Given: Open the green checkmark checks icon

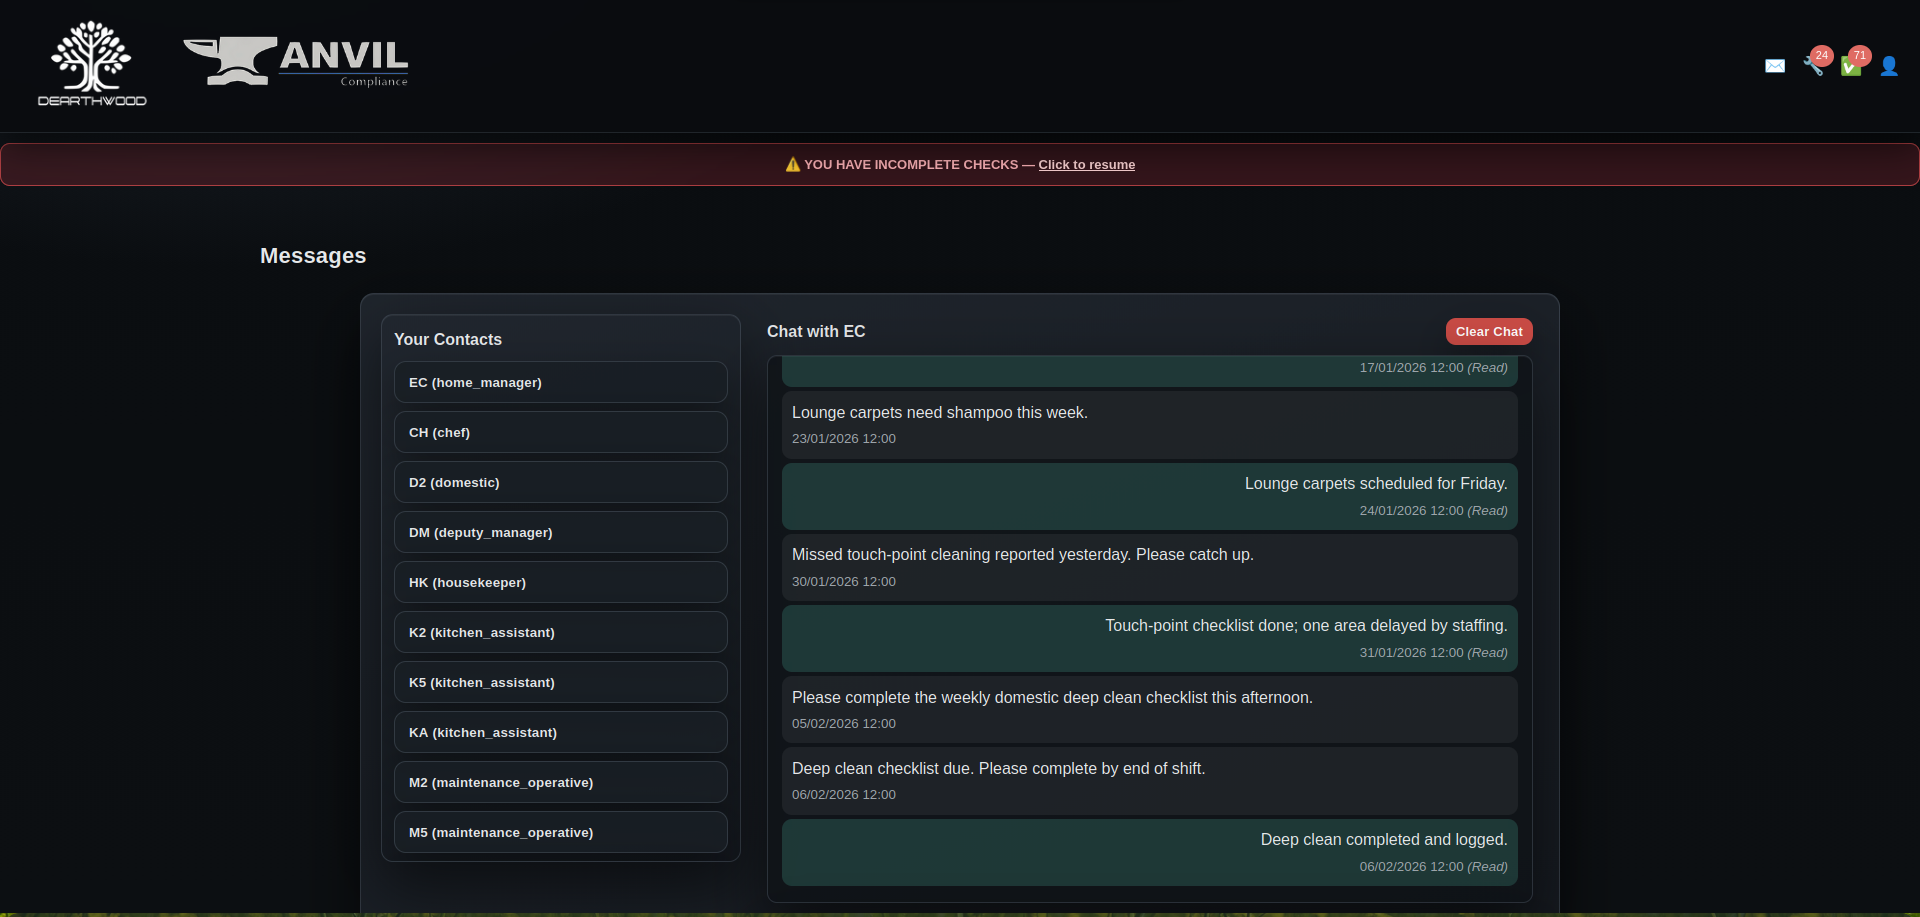Looking at the screenshot, I should tap(1851, 67).
